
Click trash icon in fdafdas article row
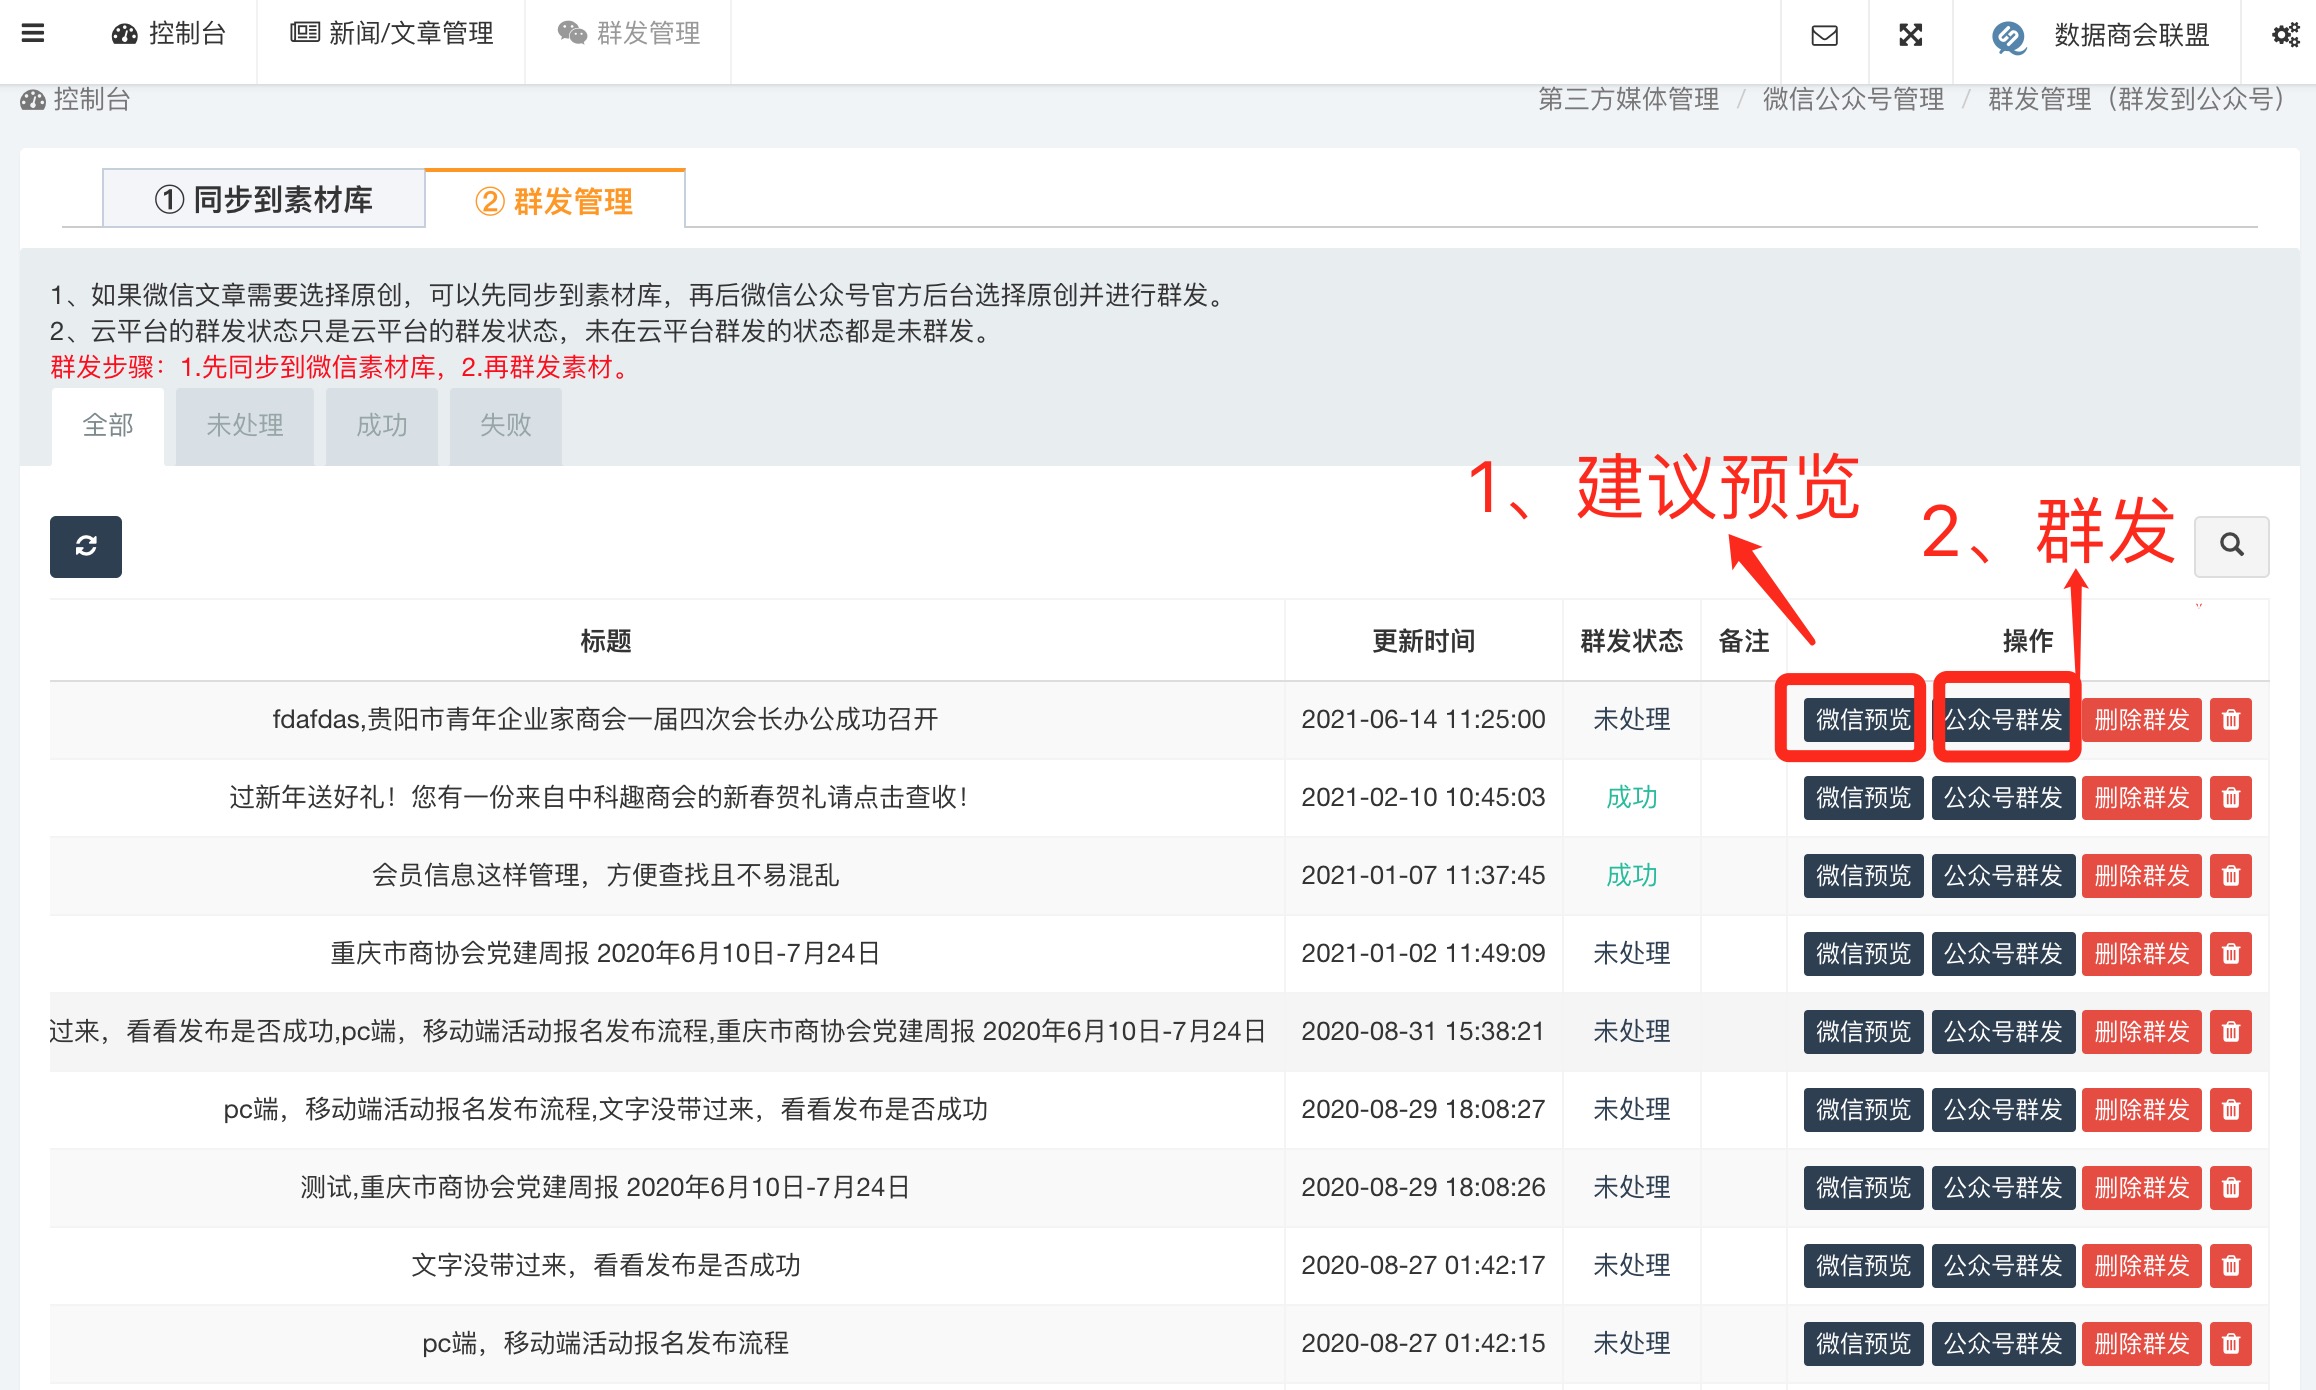[2230, 720]
